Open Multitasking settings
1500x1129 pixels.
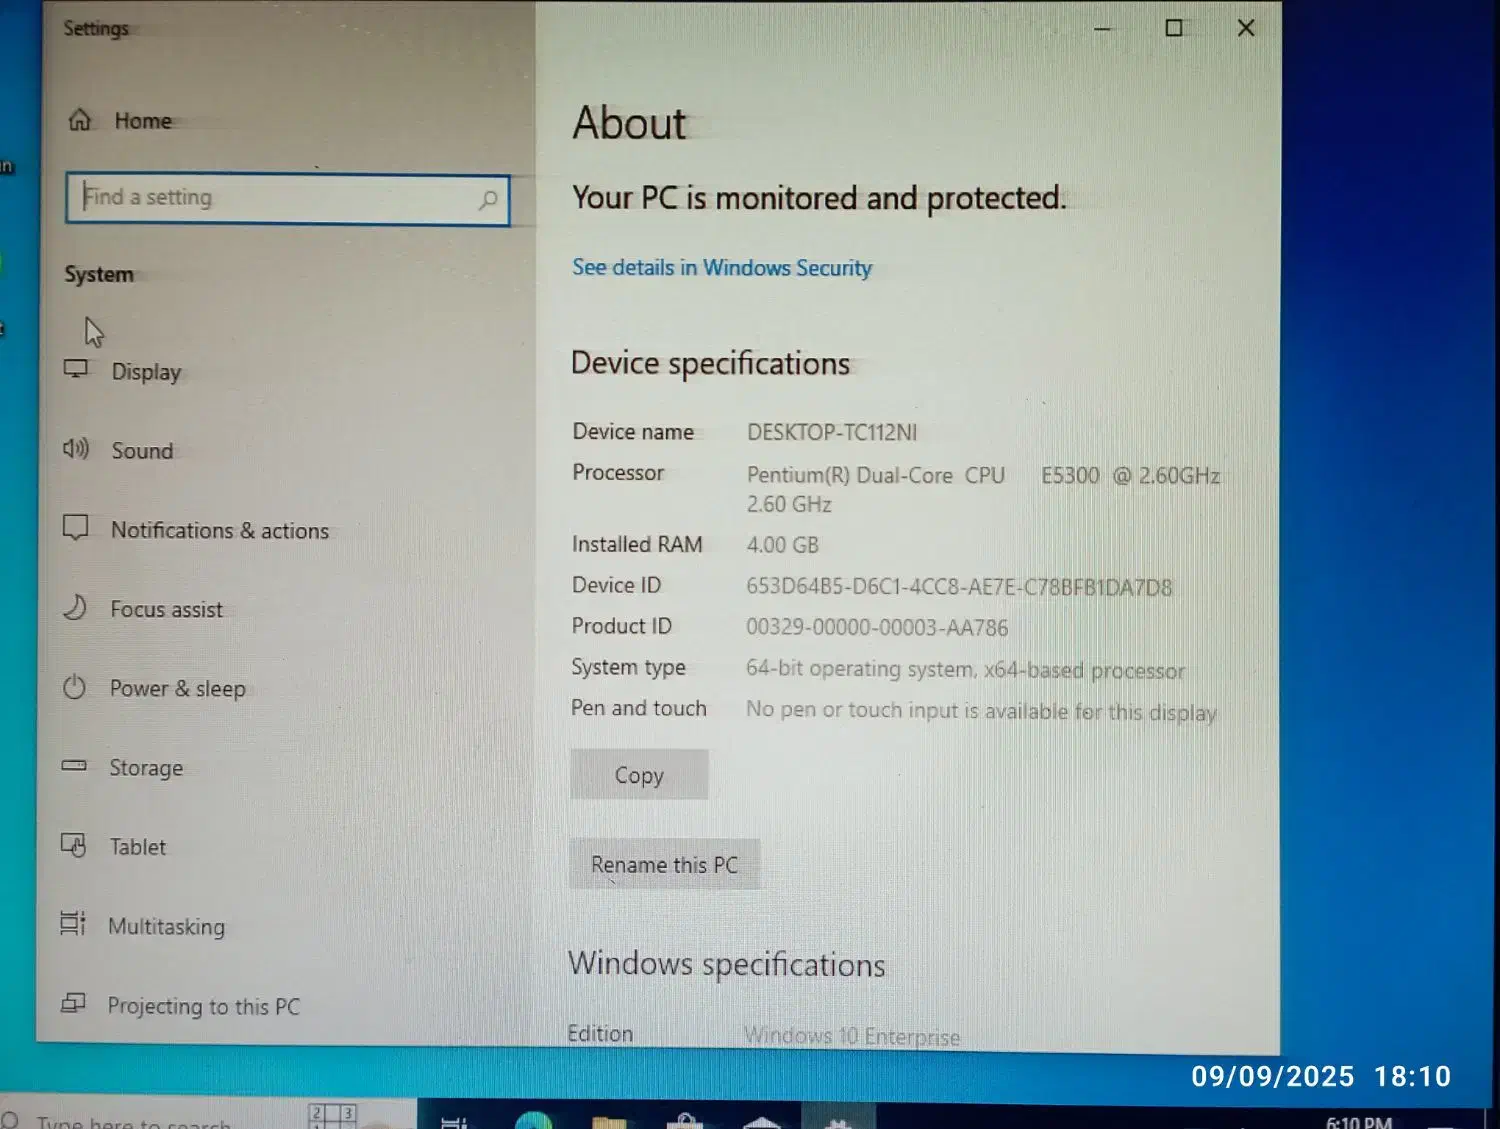click(x=166, y=927)
